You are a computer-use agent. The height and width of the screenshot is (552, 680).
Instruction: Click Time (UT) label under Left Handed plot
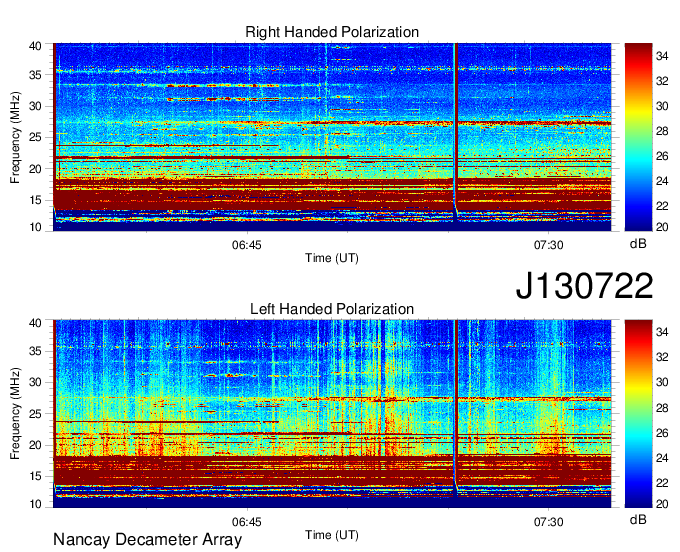(x=332, y=535)
